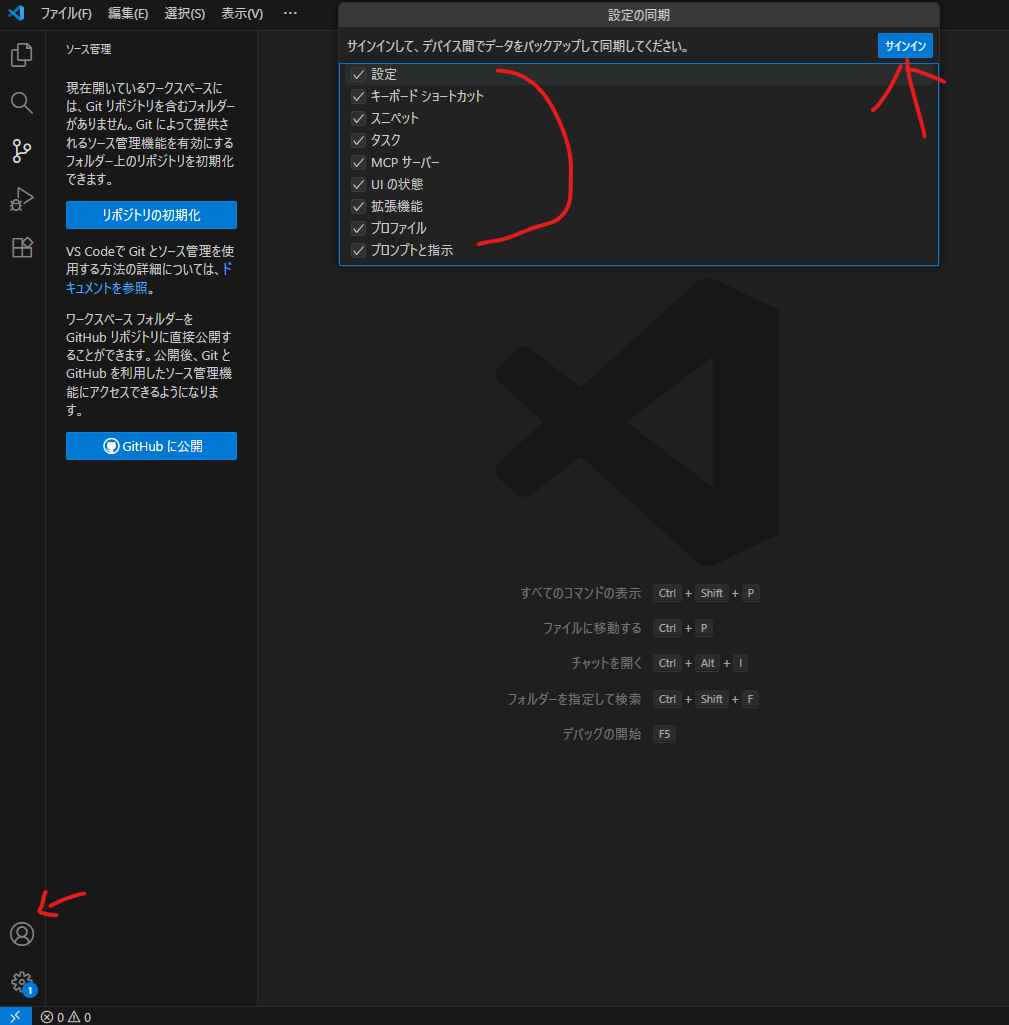The height and width of the screenshot is (1025, 1009).
Task: Uncheck the プロンプトと指示 option
Action: click(358, 251)
